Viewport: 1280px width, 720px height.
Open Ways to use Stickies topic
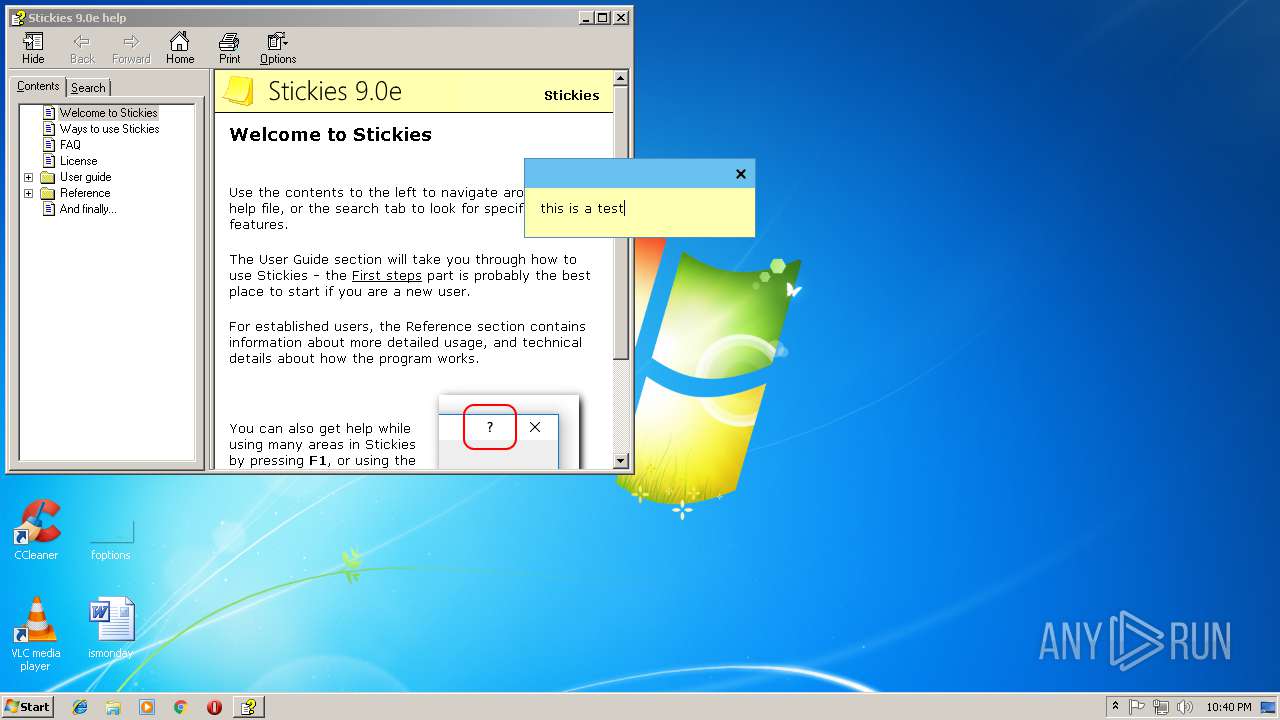tap(109, 129)
